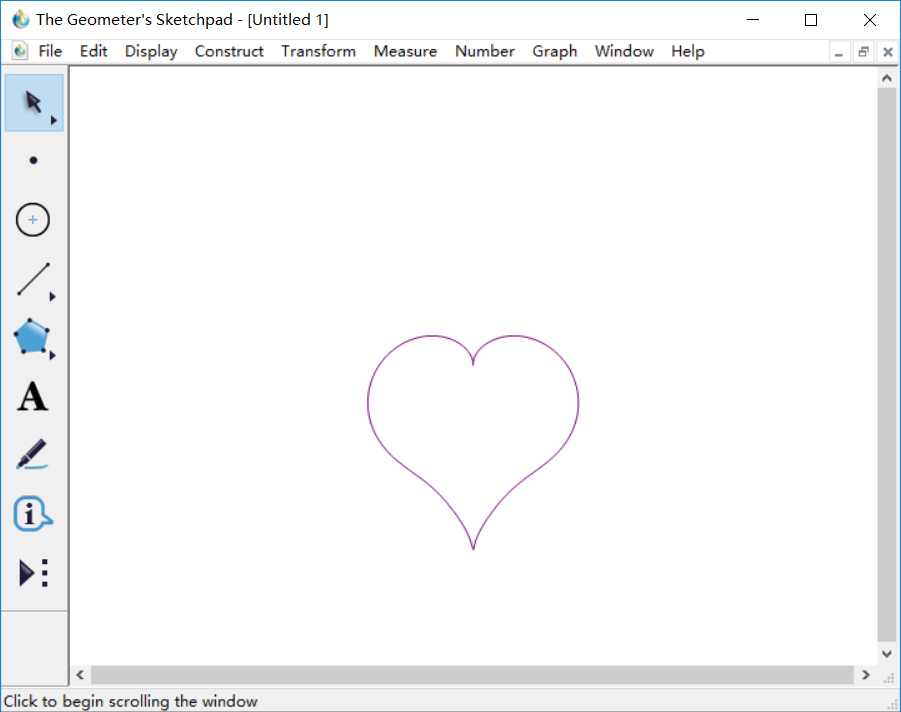The image size is (901, 712).
Task: Click the document icon beside File menu
Action: 20,51
